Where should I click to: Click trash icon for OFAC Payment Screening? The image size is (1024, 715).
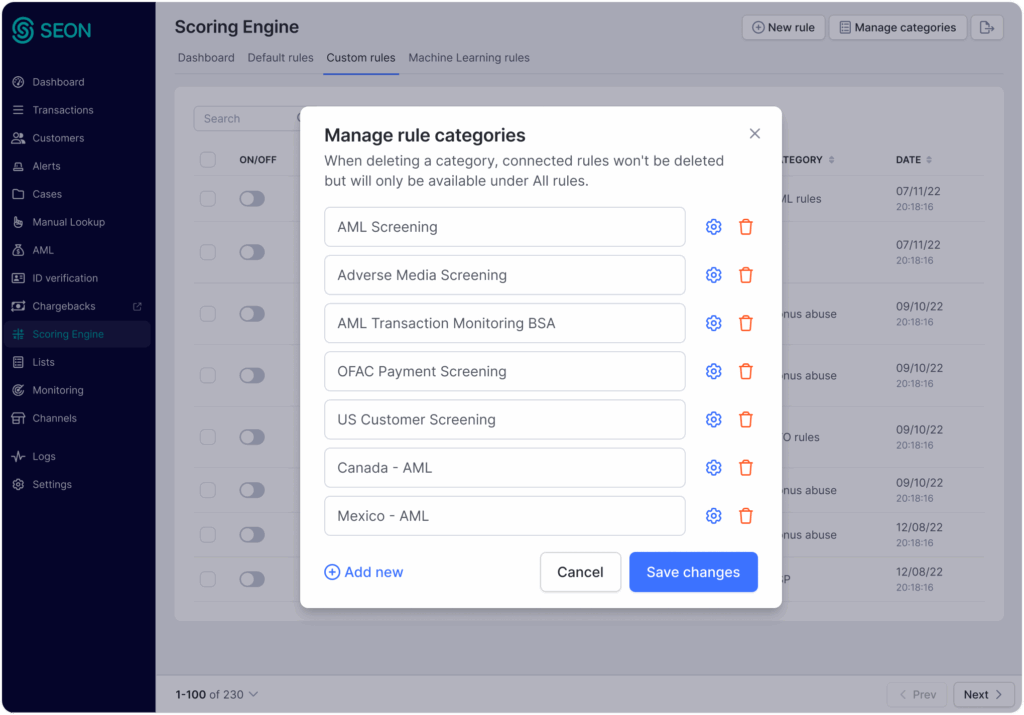(x=745, y=371)
